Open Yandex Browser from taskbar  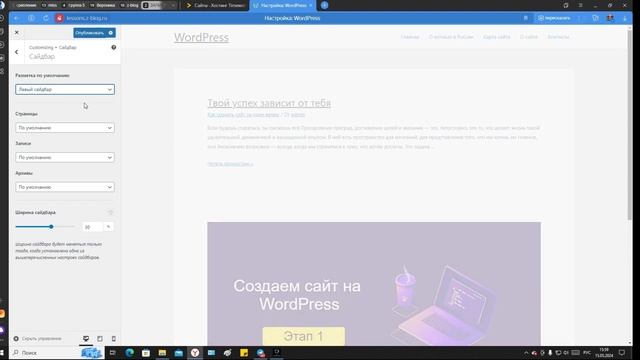(x=195, y=353)
